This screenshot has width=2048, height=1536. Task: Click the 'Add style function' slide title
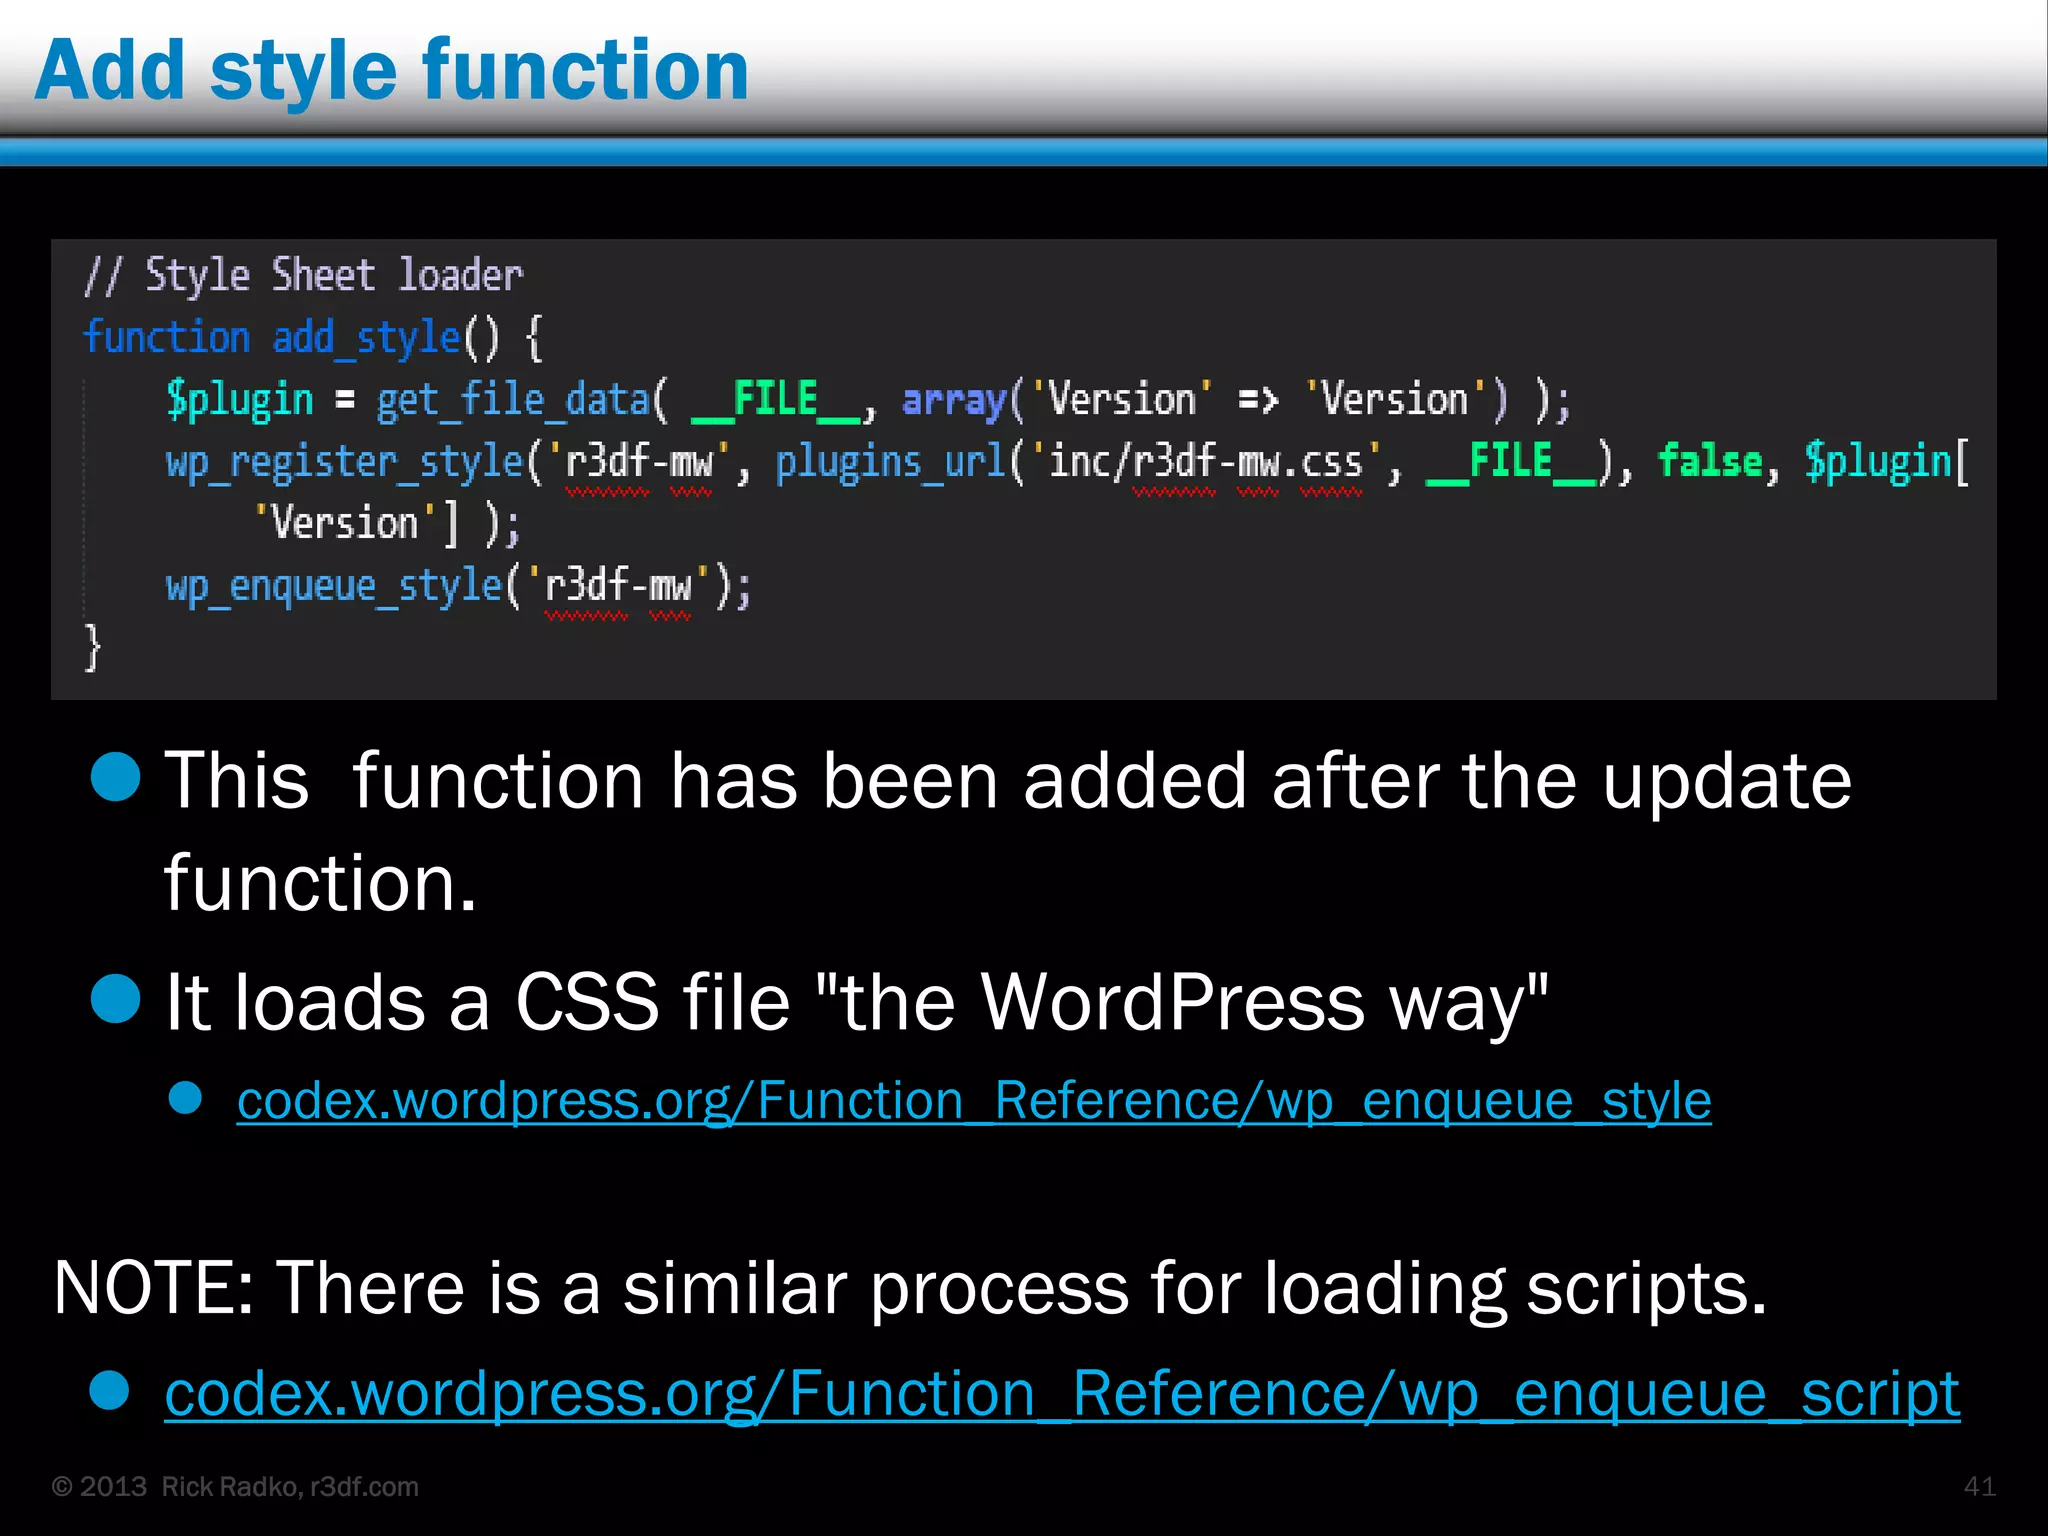pyautogui.click(x=392, y=70)
